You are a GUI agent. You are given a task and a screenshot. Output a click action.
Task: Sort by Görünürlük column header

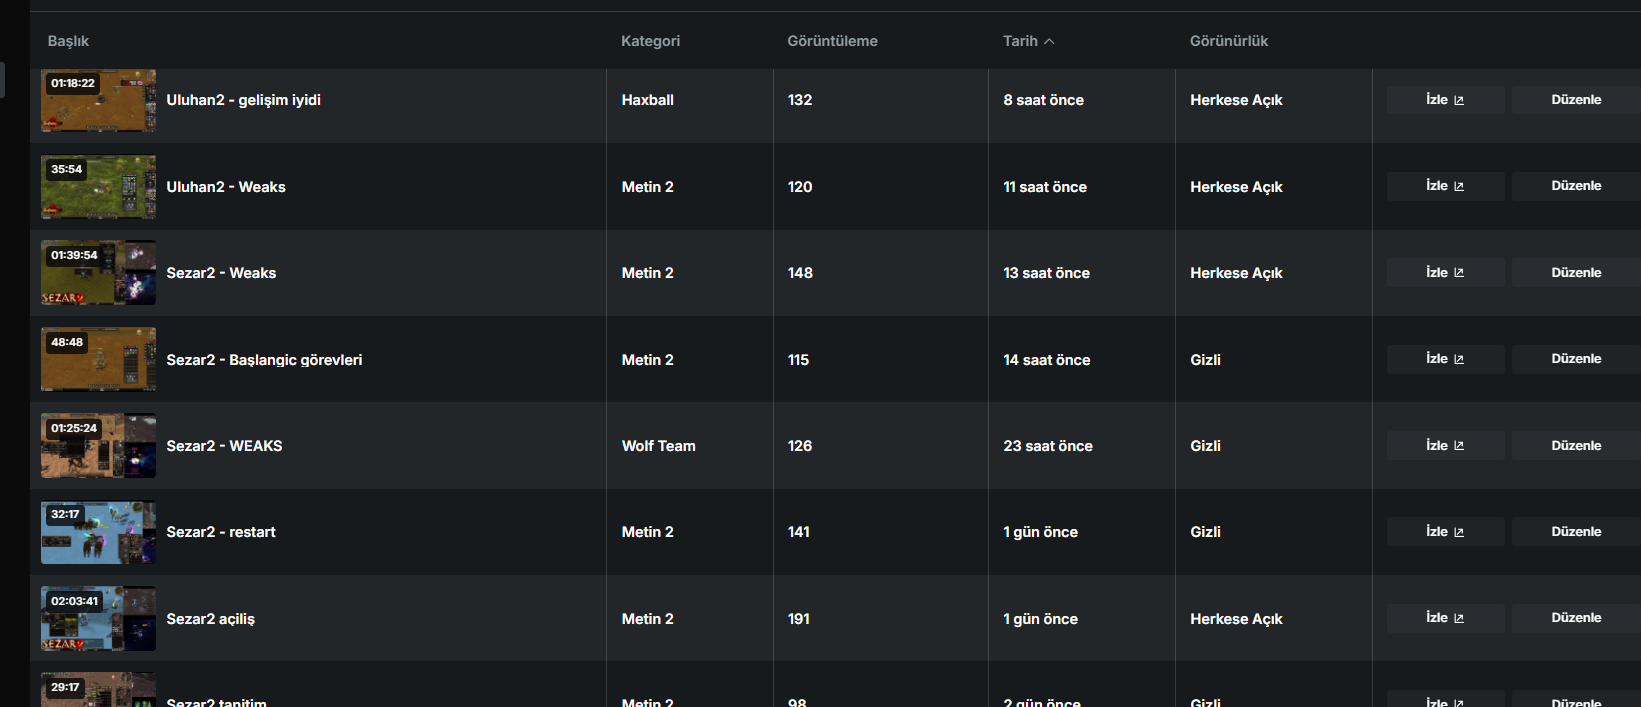[1228, 41]
